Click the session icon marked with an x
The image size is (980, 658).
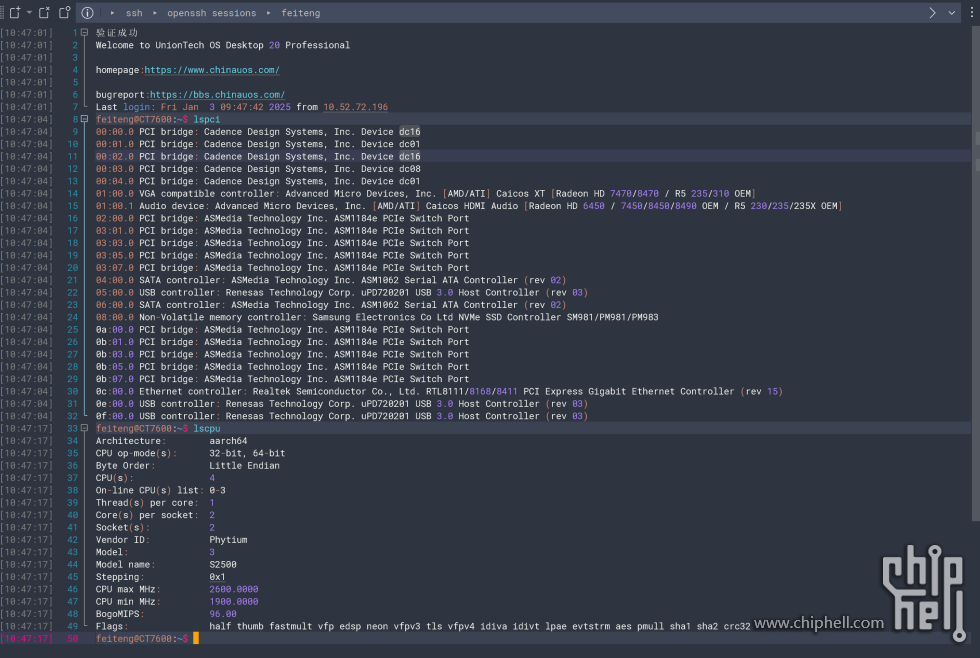click(x=44, y=12)
